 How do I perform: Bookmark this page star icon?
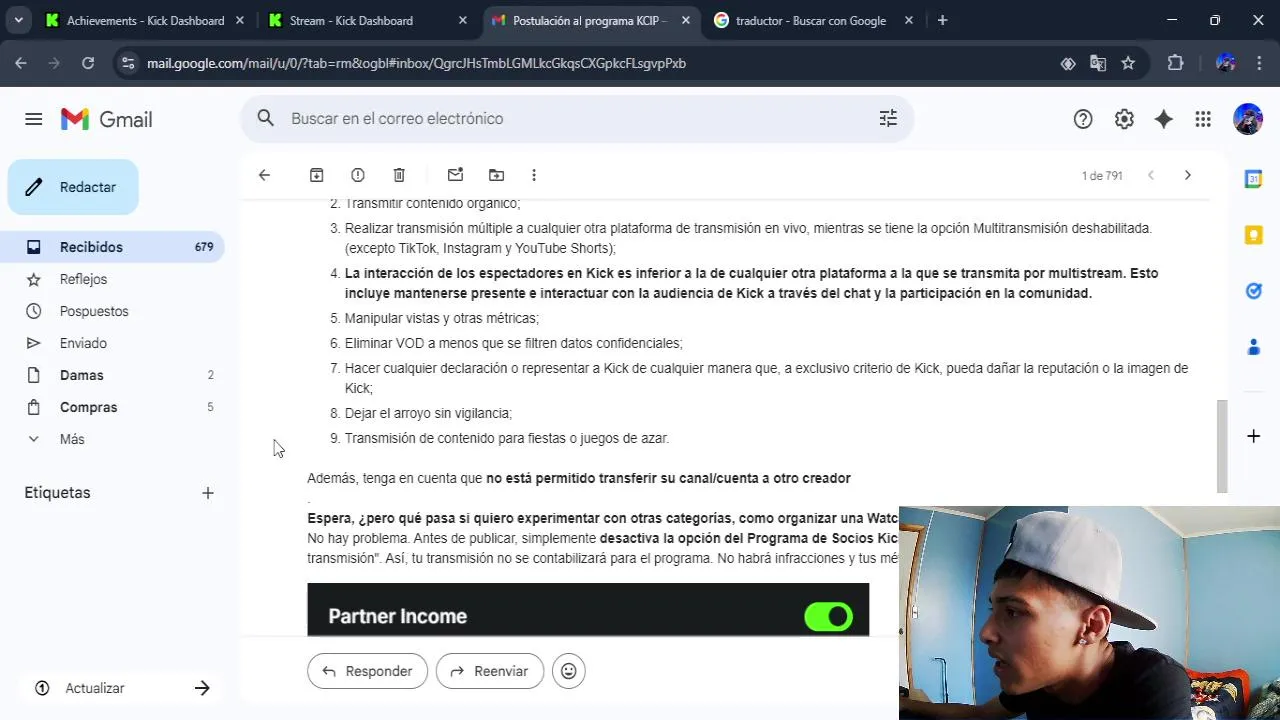[x=1128, y=63]
